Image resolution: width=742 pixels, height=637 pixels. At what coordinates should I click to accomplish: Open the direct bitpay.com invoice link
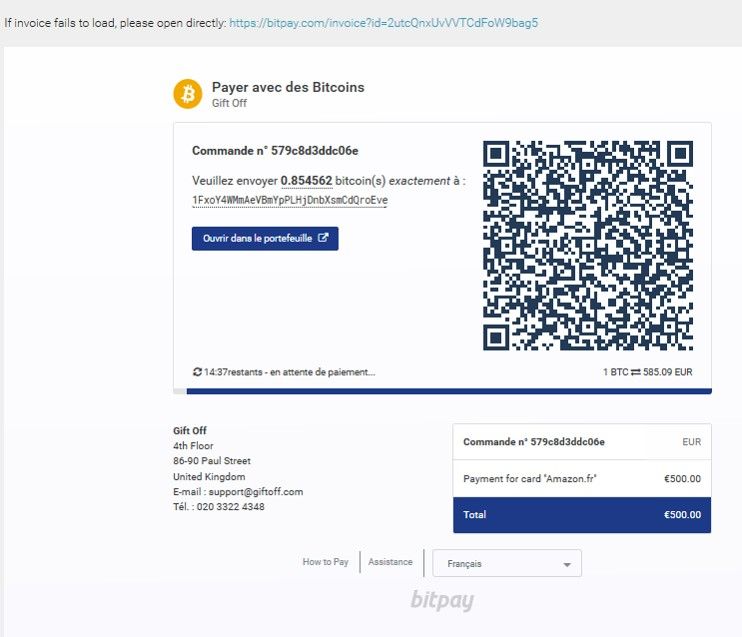(x=383, y=22)
